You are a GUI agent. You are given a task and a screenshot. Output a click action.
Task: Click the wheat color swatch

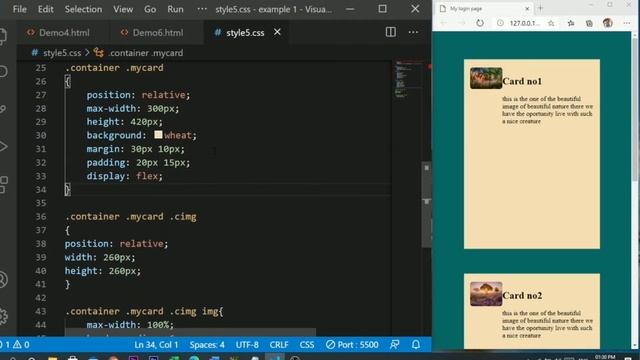(x=158, y=134)
